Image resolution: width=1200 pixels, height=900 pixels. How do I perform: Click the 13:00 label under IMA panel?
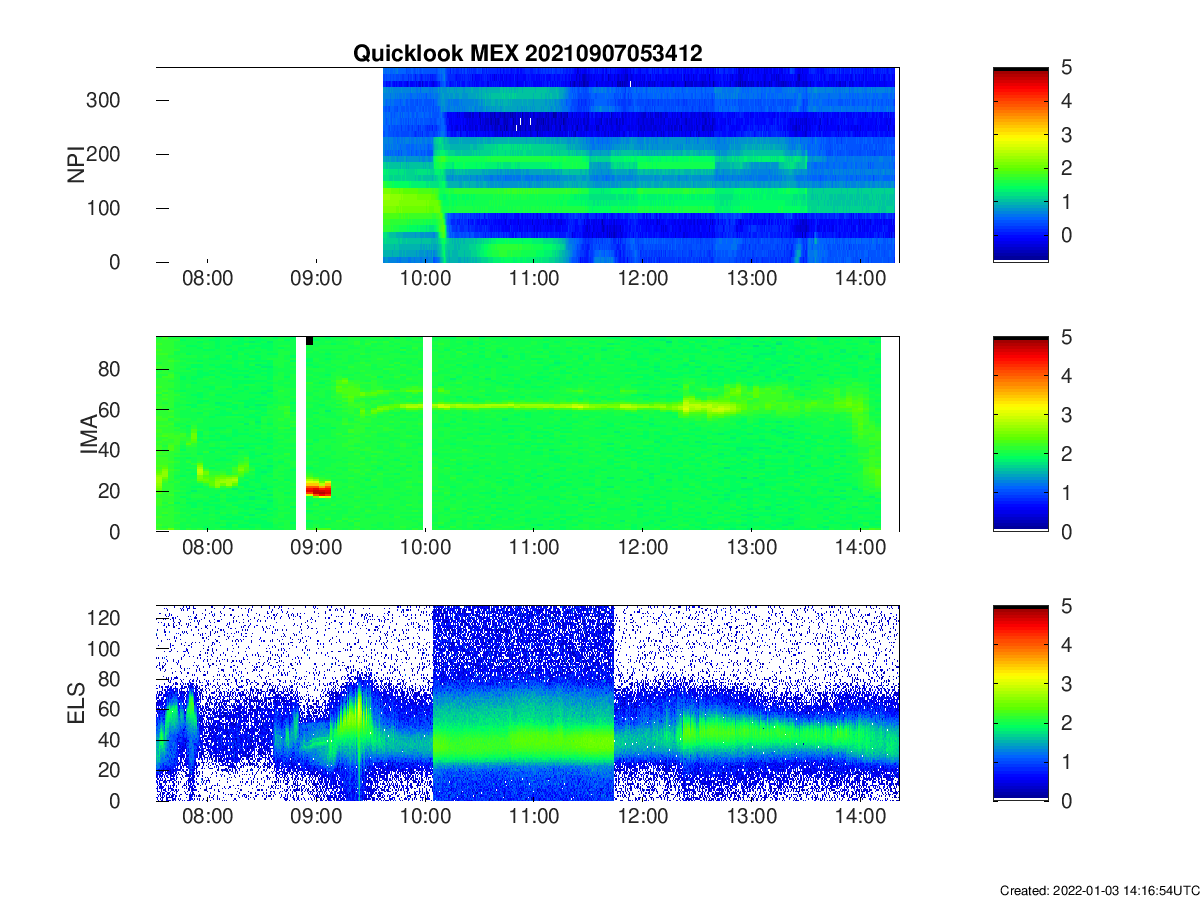tap(753, 549)
